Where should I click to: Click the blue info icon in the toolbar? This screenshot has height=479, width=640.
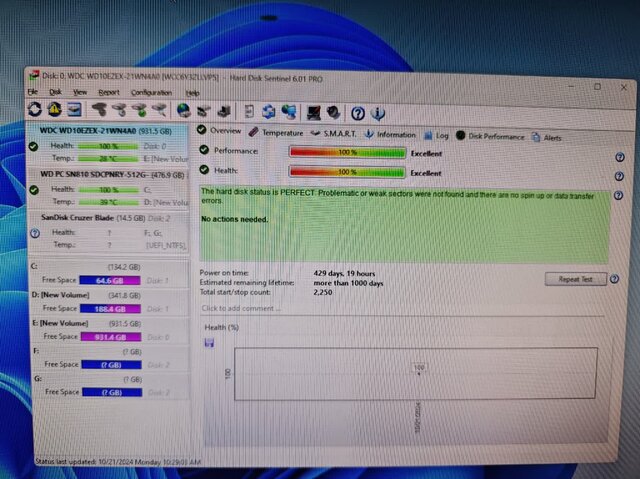pyautogui.click(x=378, y=112)
